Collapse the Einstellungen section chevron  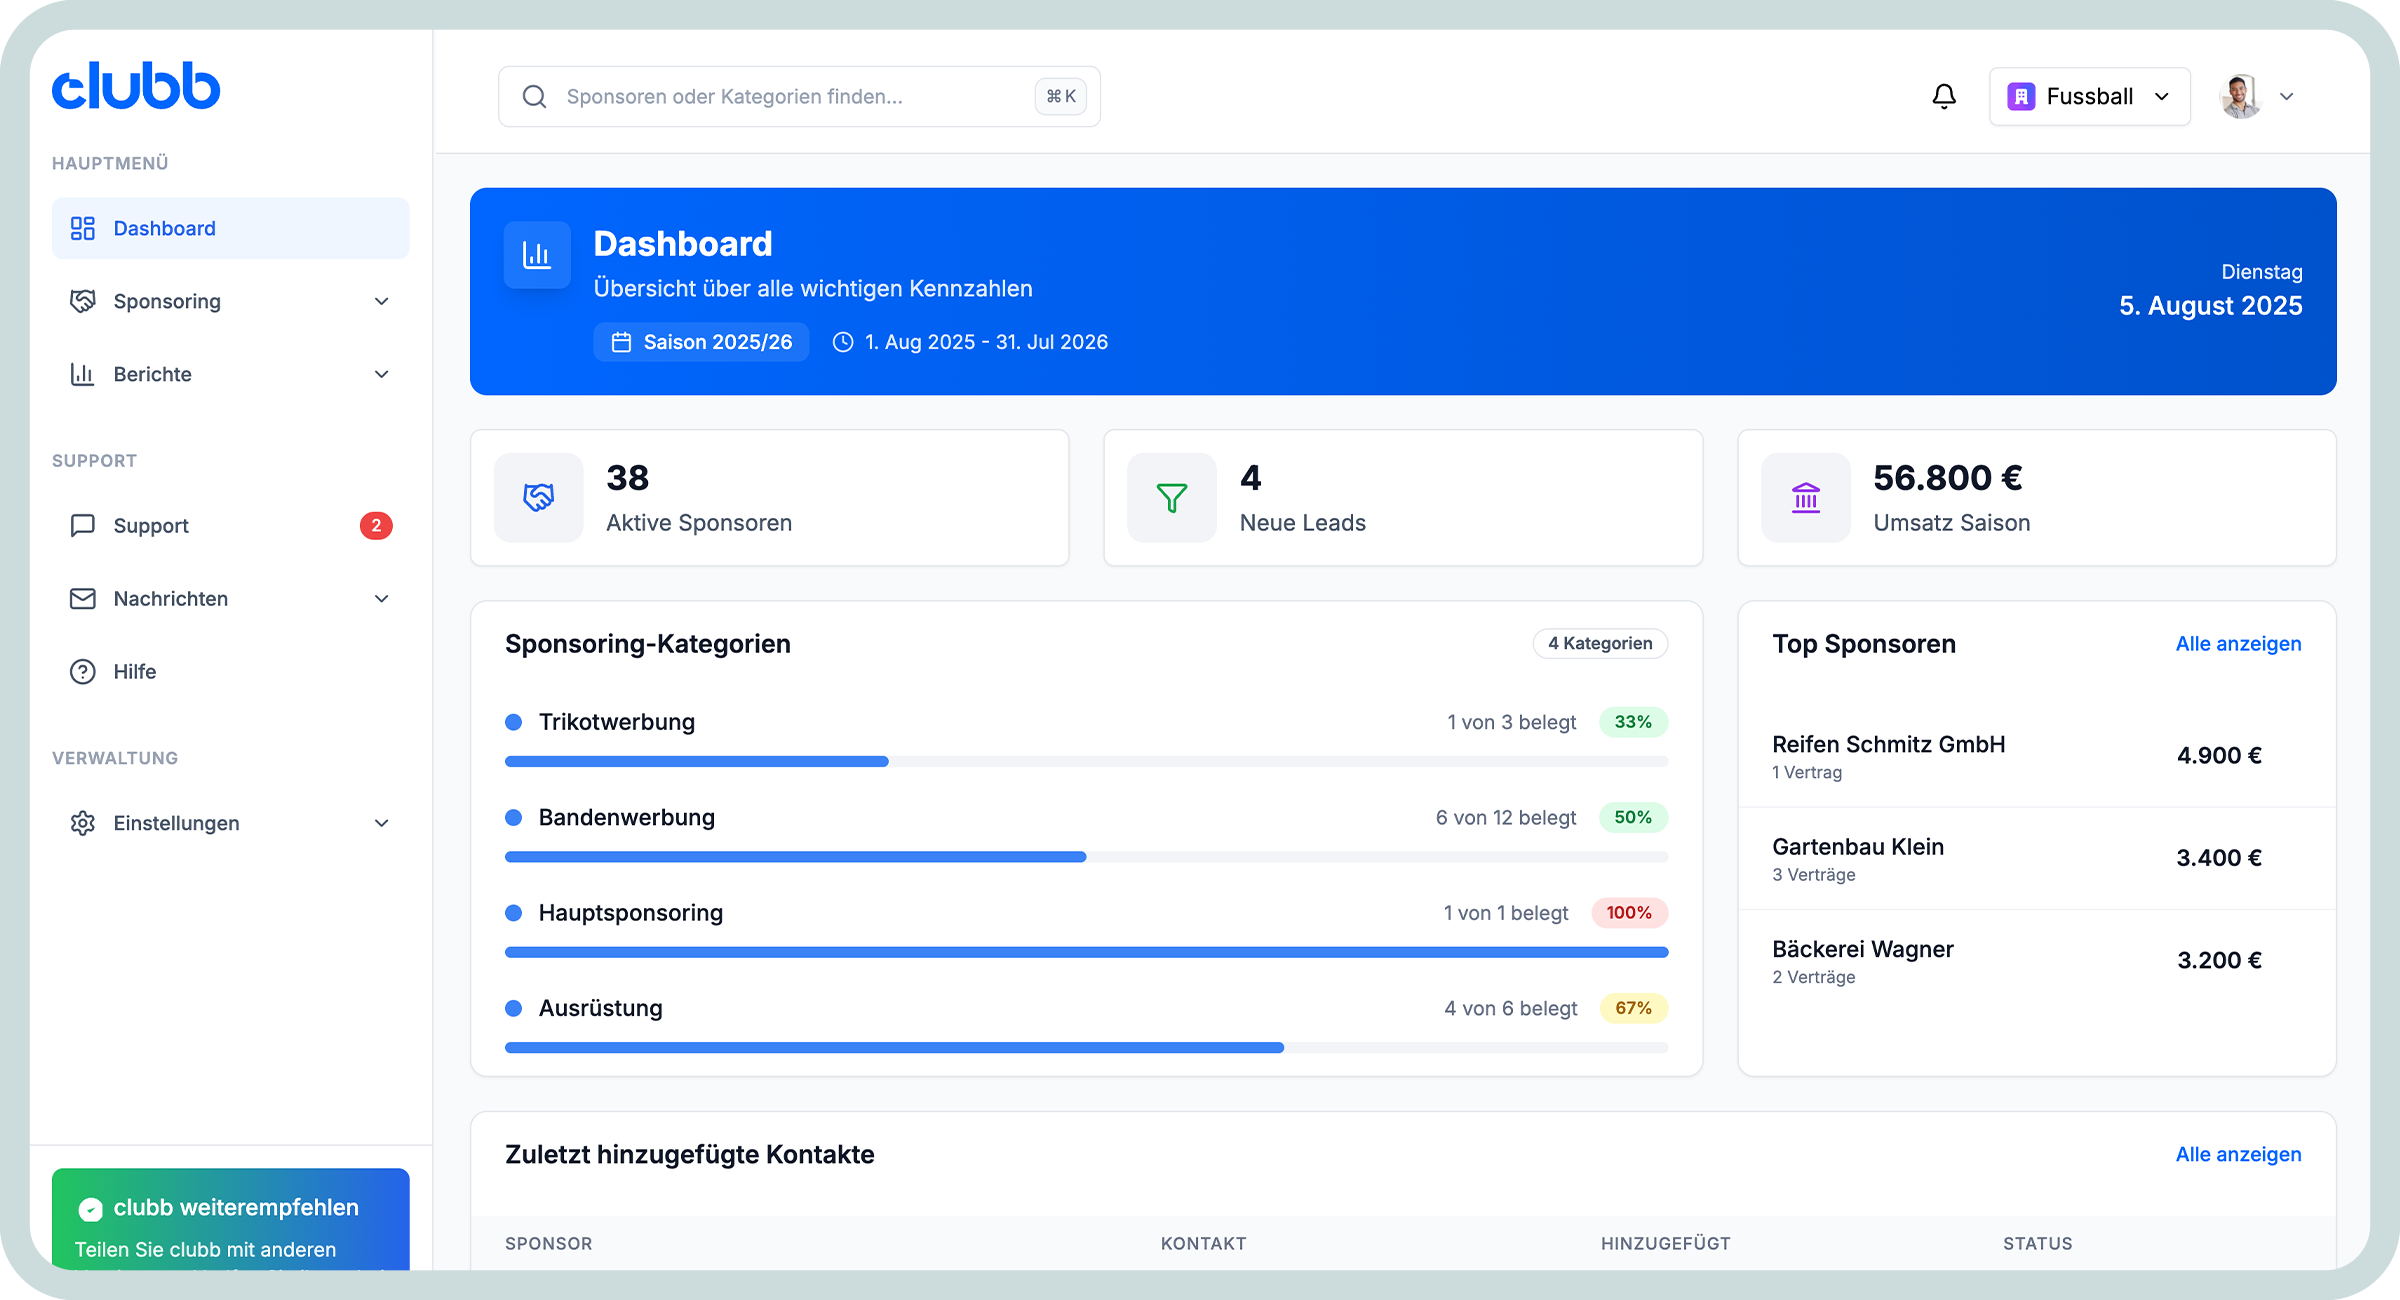[382, 823]
